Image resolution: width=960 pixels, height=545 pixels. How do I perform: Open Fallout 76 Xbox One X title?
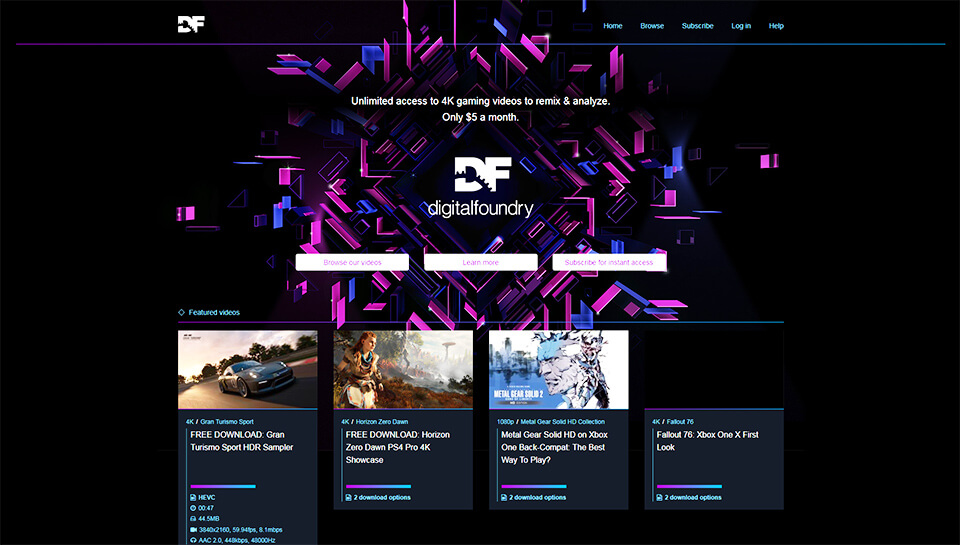[707, 441]
